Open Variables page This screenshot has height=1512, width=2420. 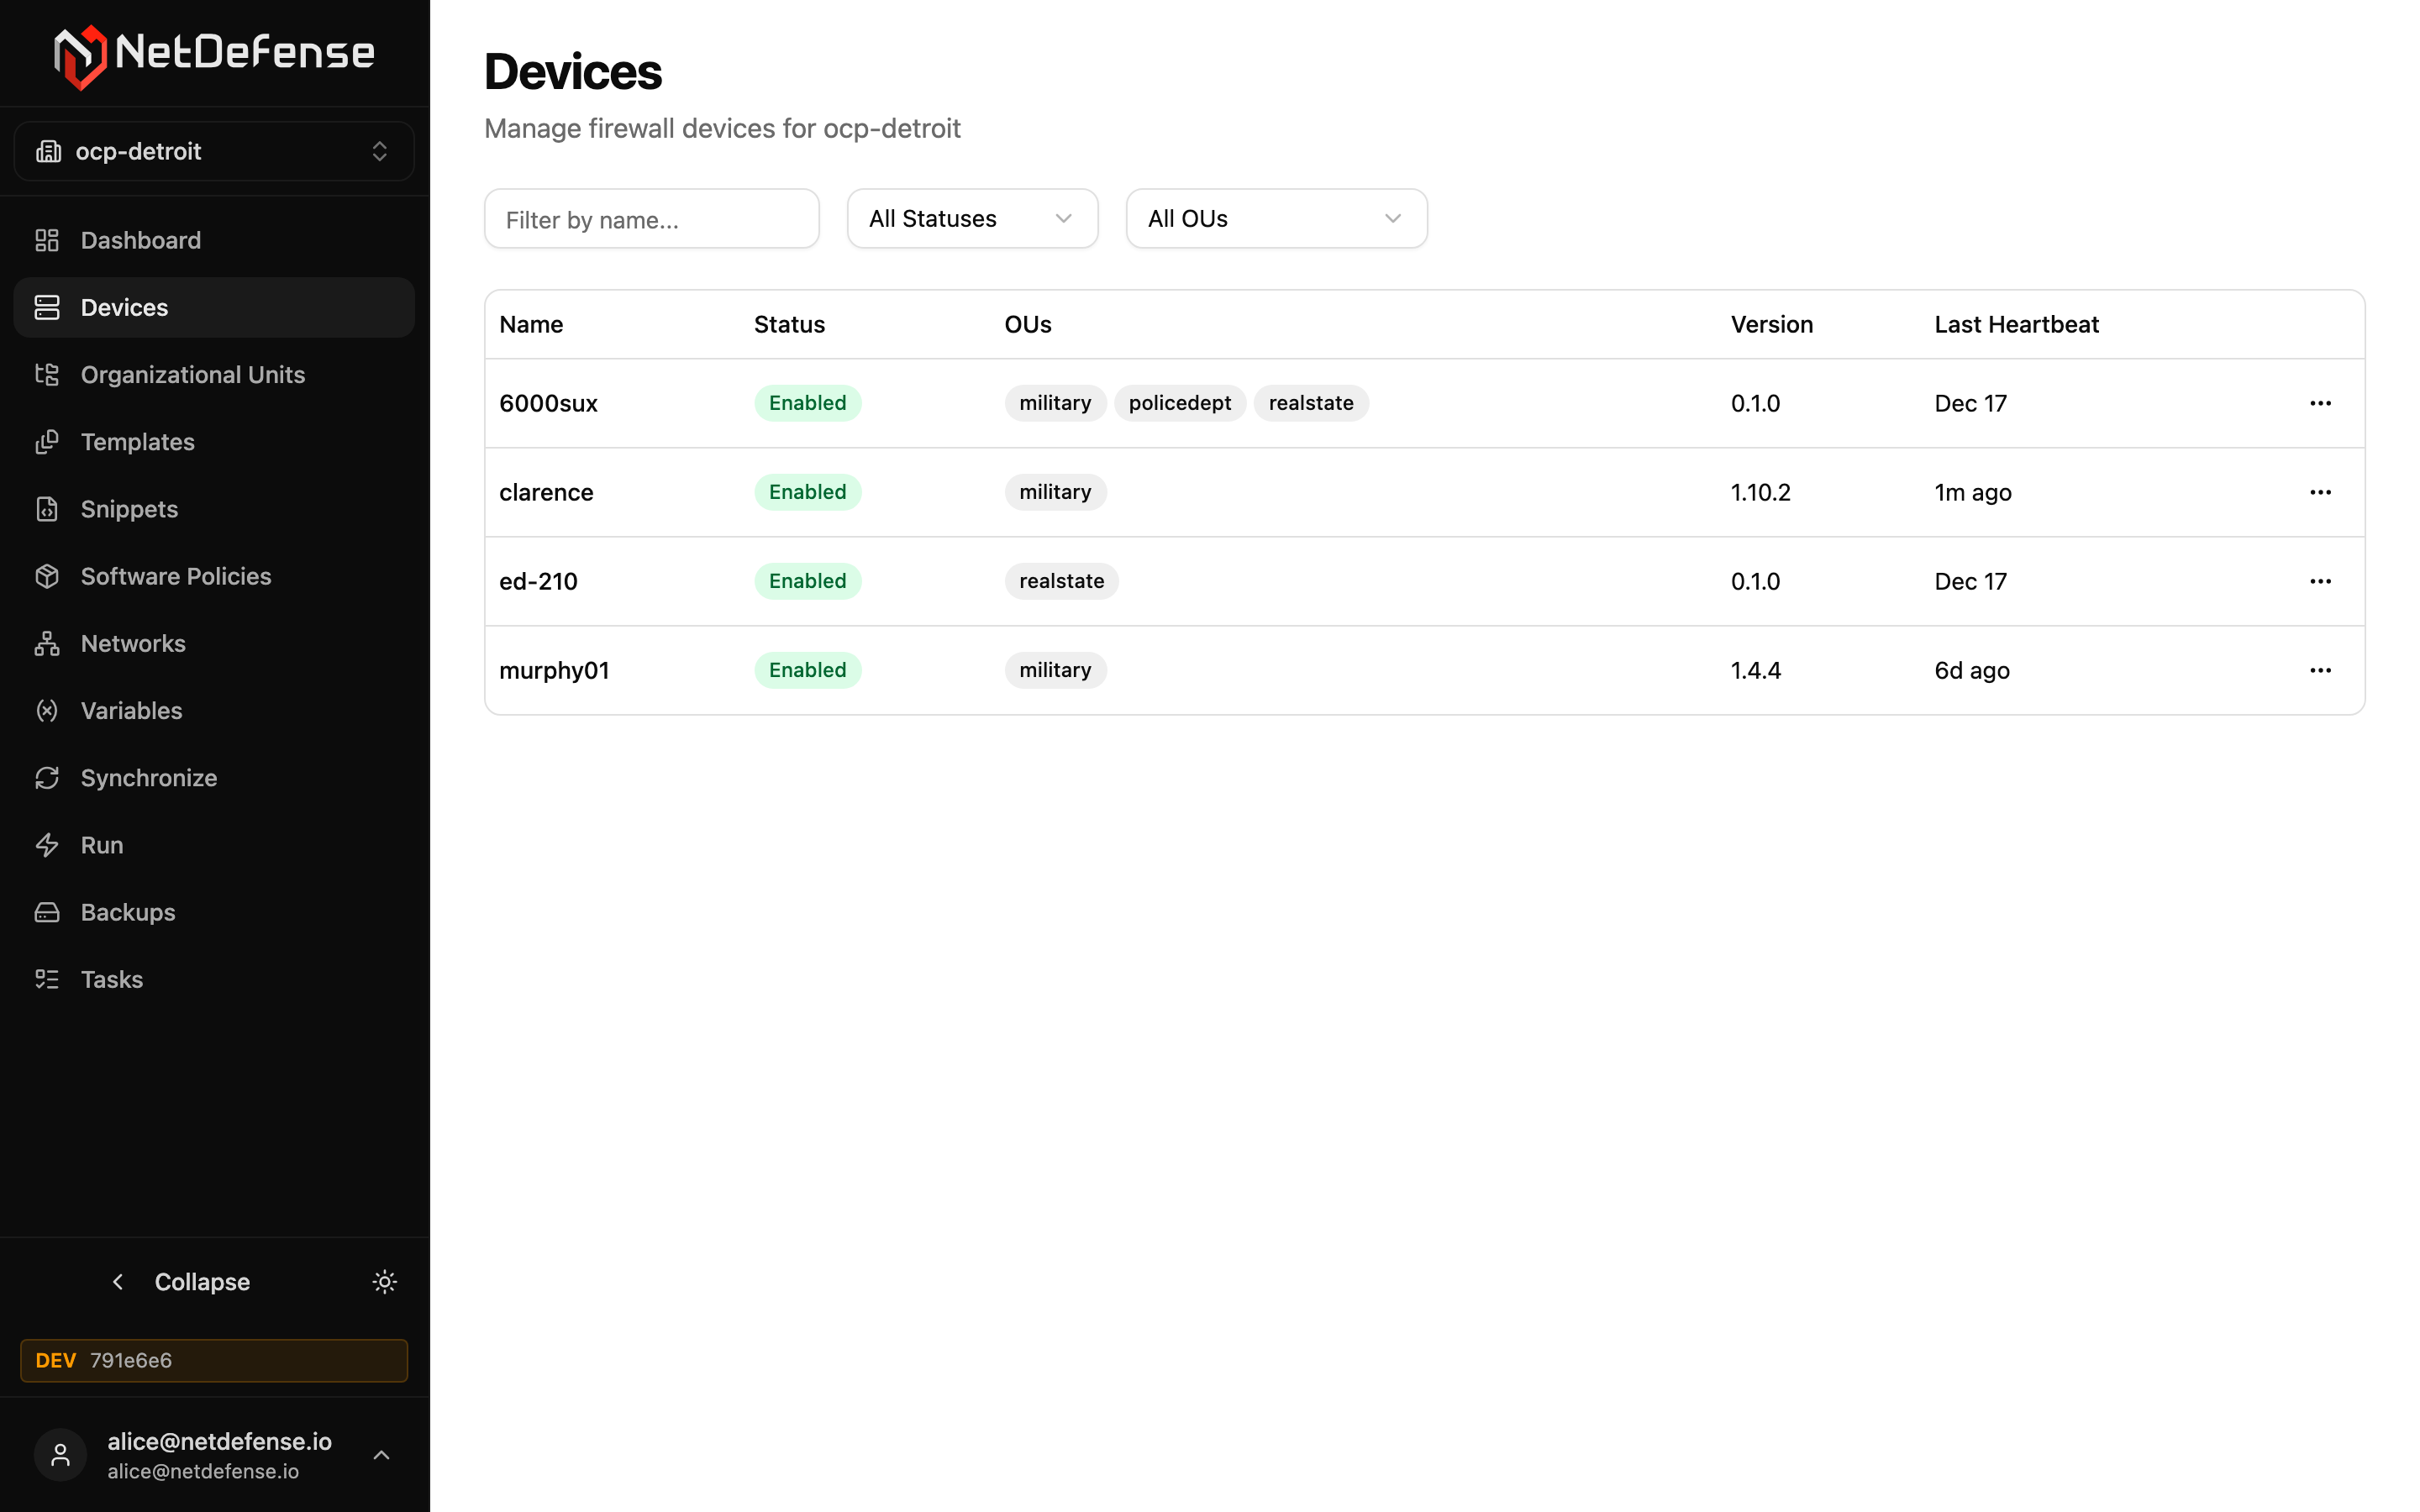pos(214,710)
